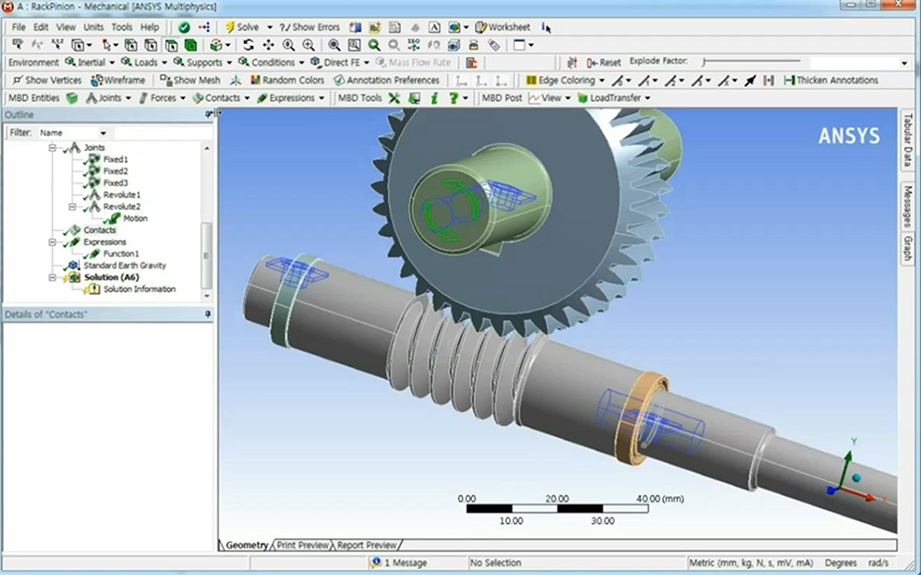921x575 pixels.
Task: Click the green info icon in MBD Tools
Action: point(434,98)
